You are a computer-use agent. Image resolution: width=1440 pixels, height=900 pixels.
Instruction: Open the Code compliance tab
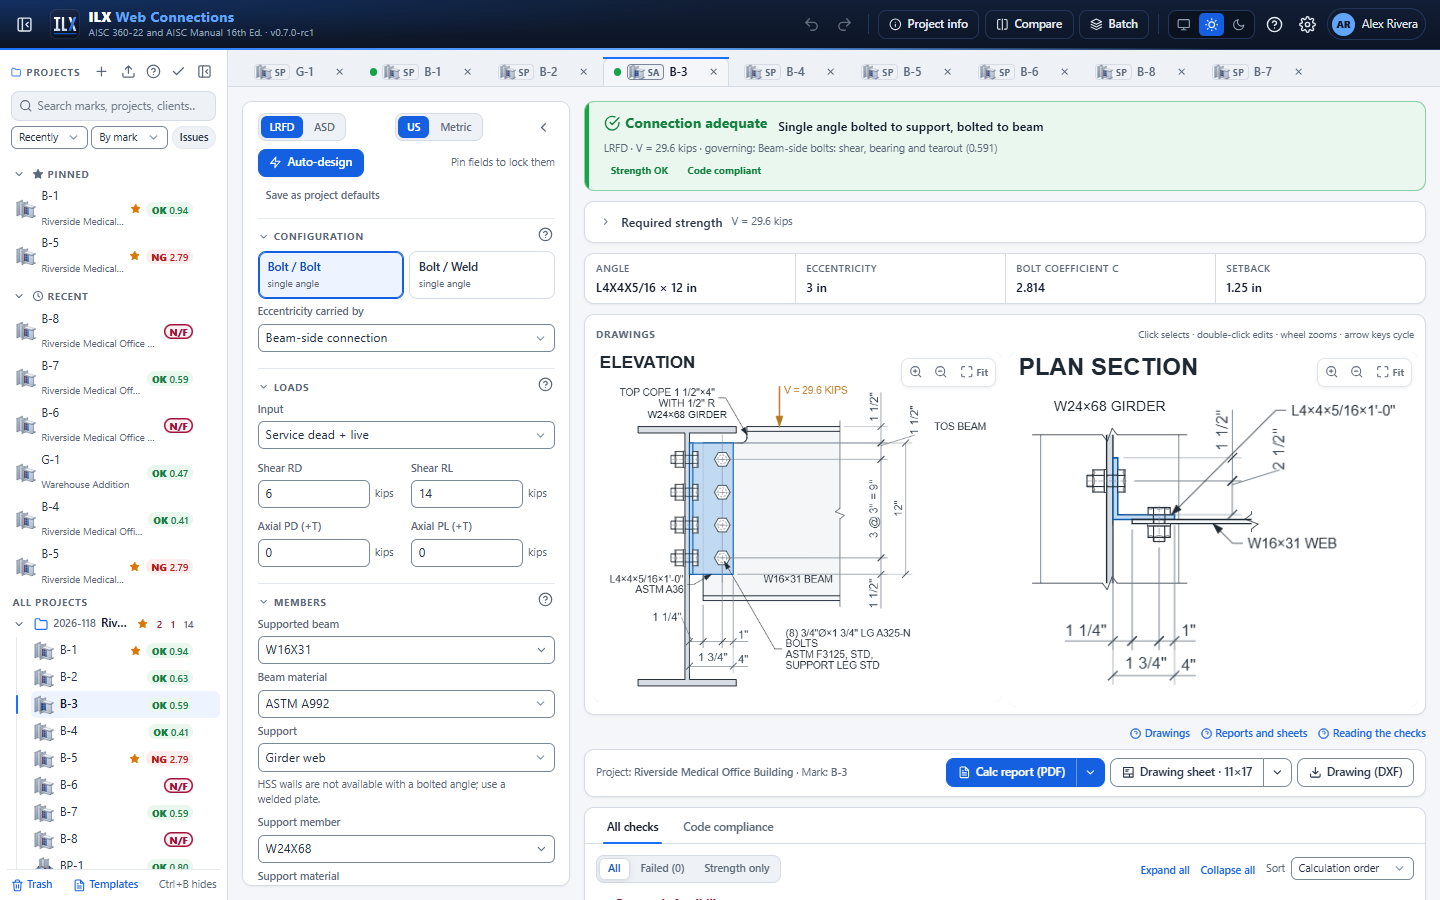click(x=728, y=827)
